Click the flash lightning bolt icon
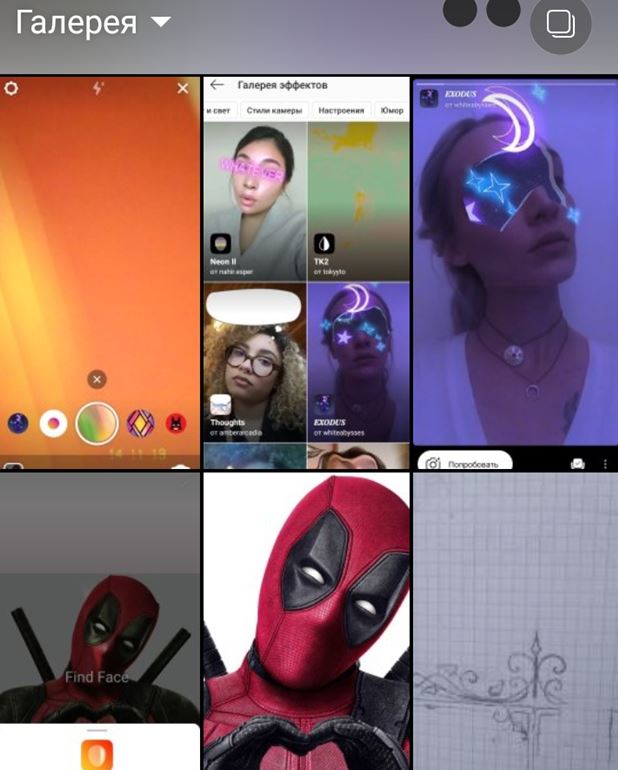Screen dimensions: 618x770 coord(98,88)
